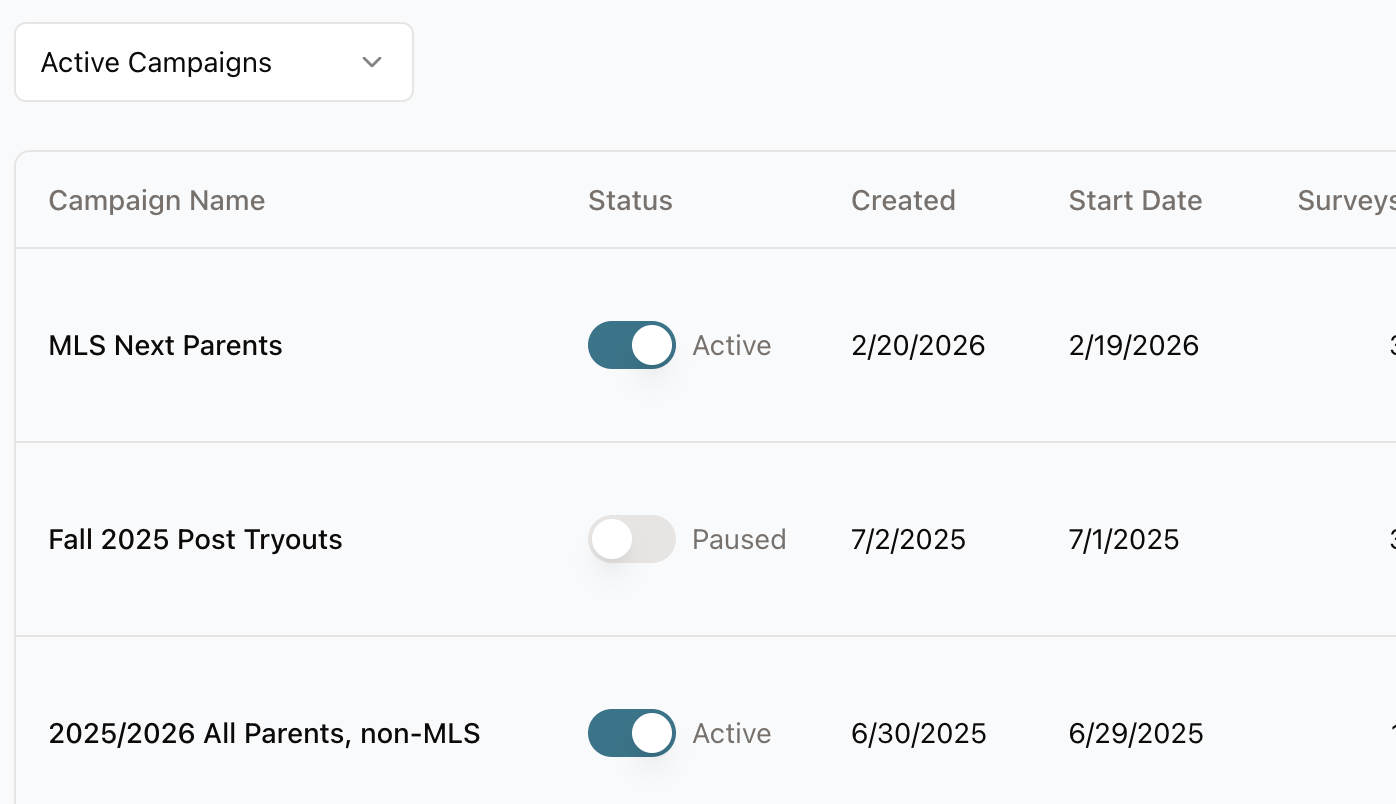Click the Status column header

(630, 200)
